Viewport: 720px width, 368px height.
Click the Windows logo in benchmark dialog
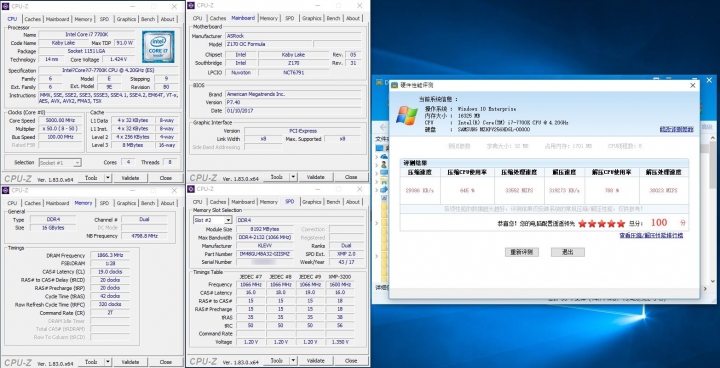(407, 116)
